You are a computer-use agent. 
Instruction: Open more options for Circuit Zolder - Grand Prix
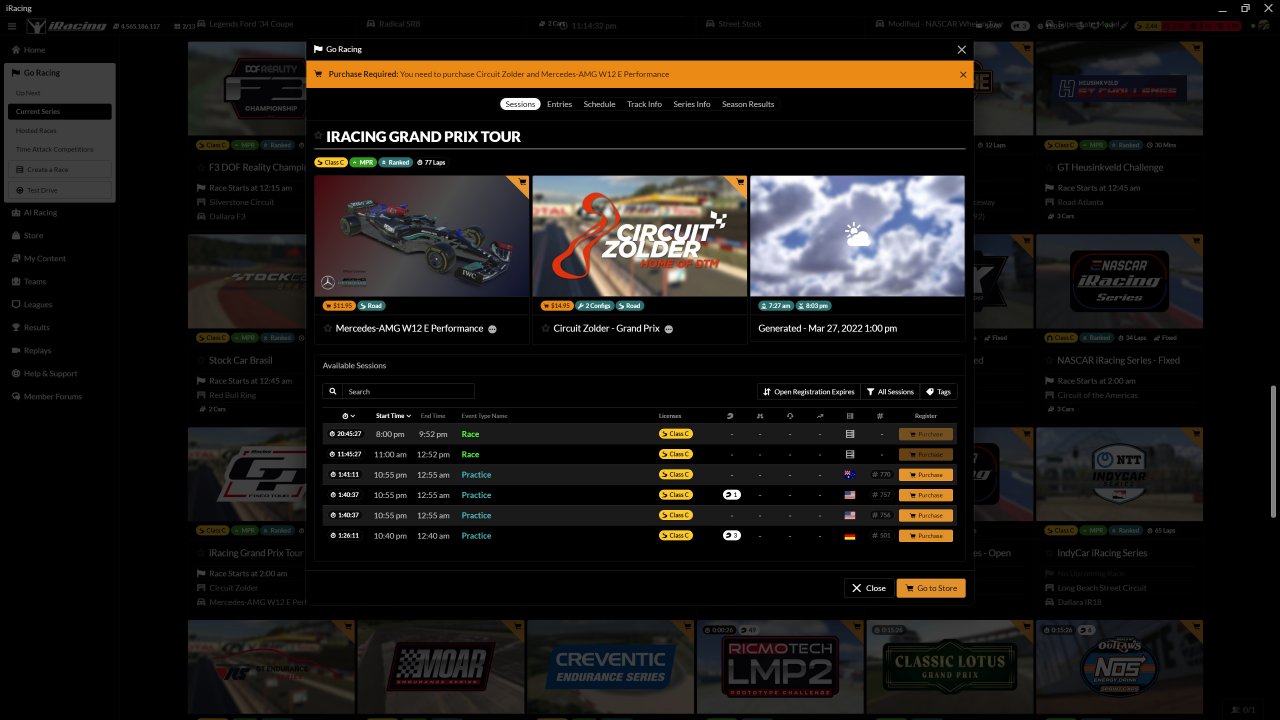(669, 329)
